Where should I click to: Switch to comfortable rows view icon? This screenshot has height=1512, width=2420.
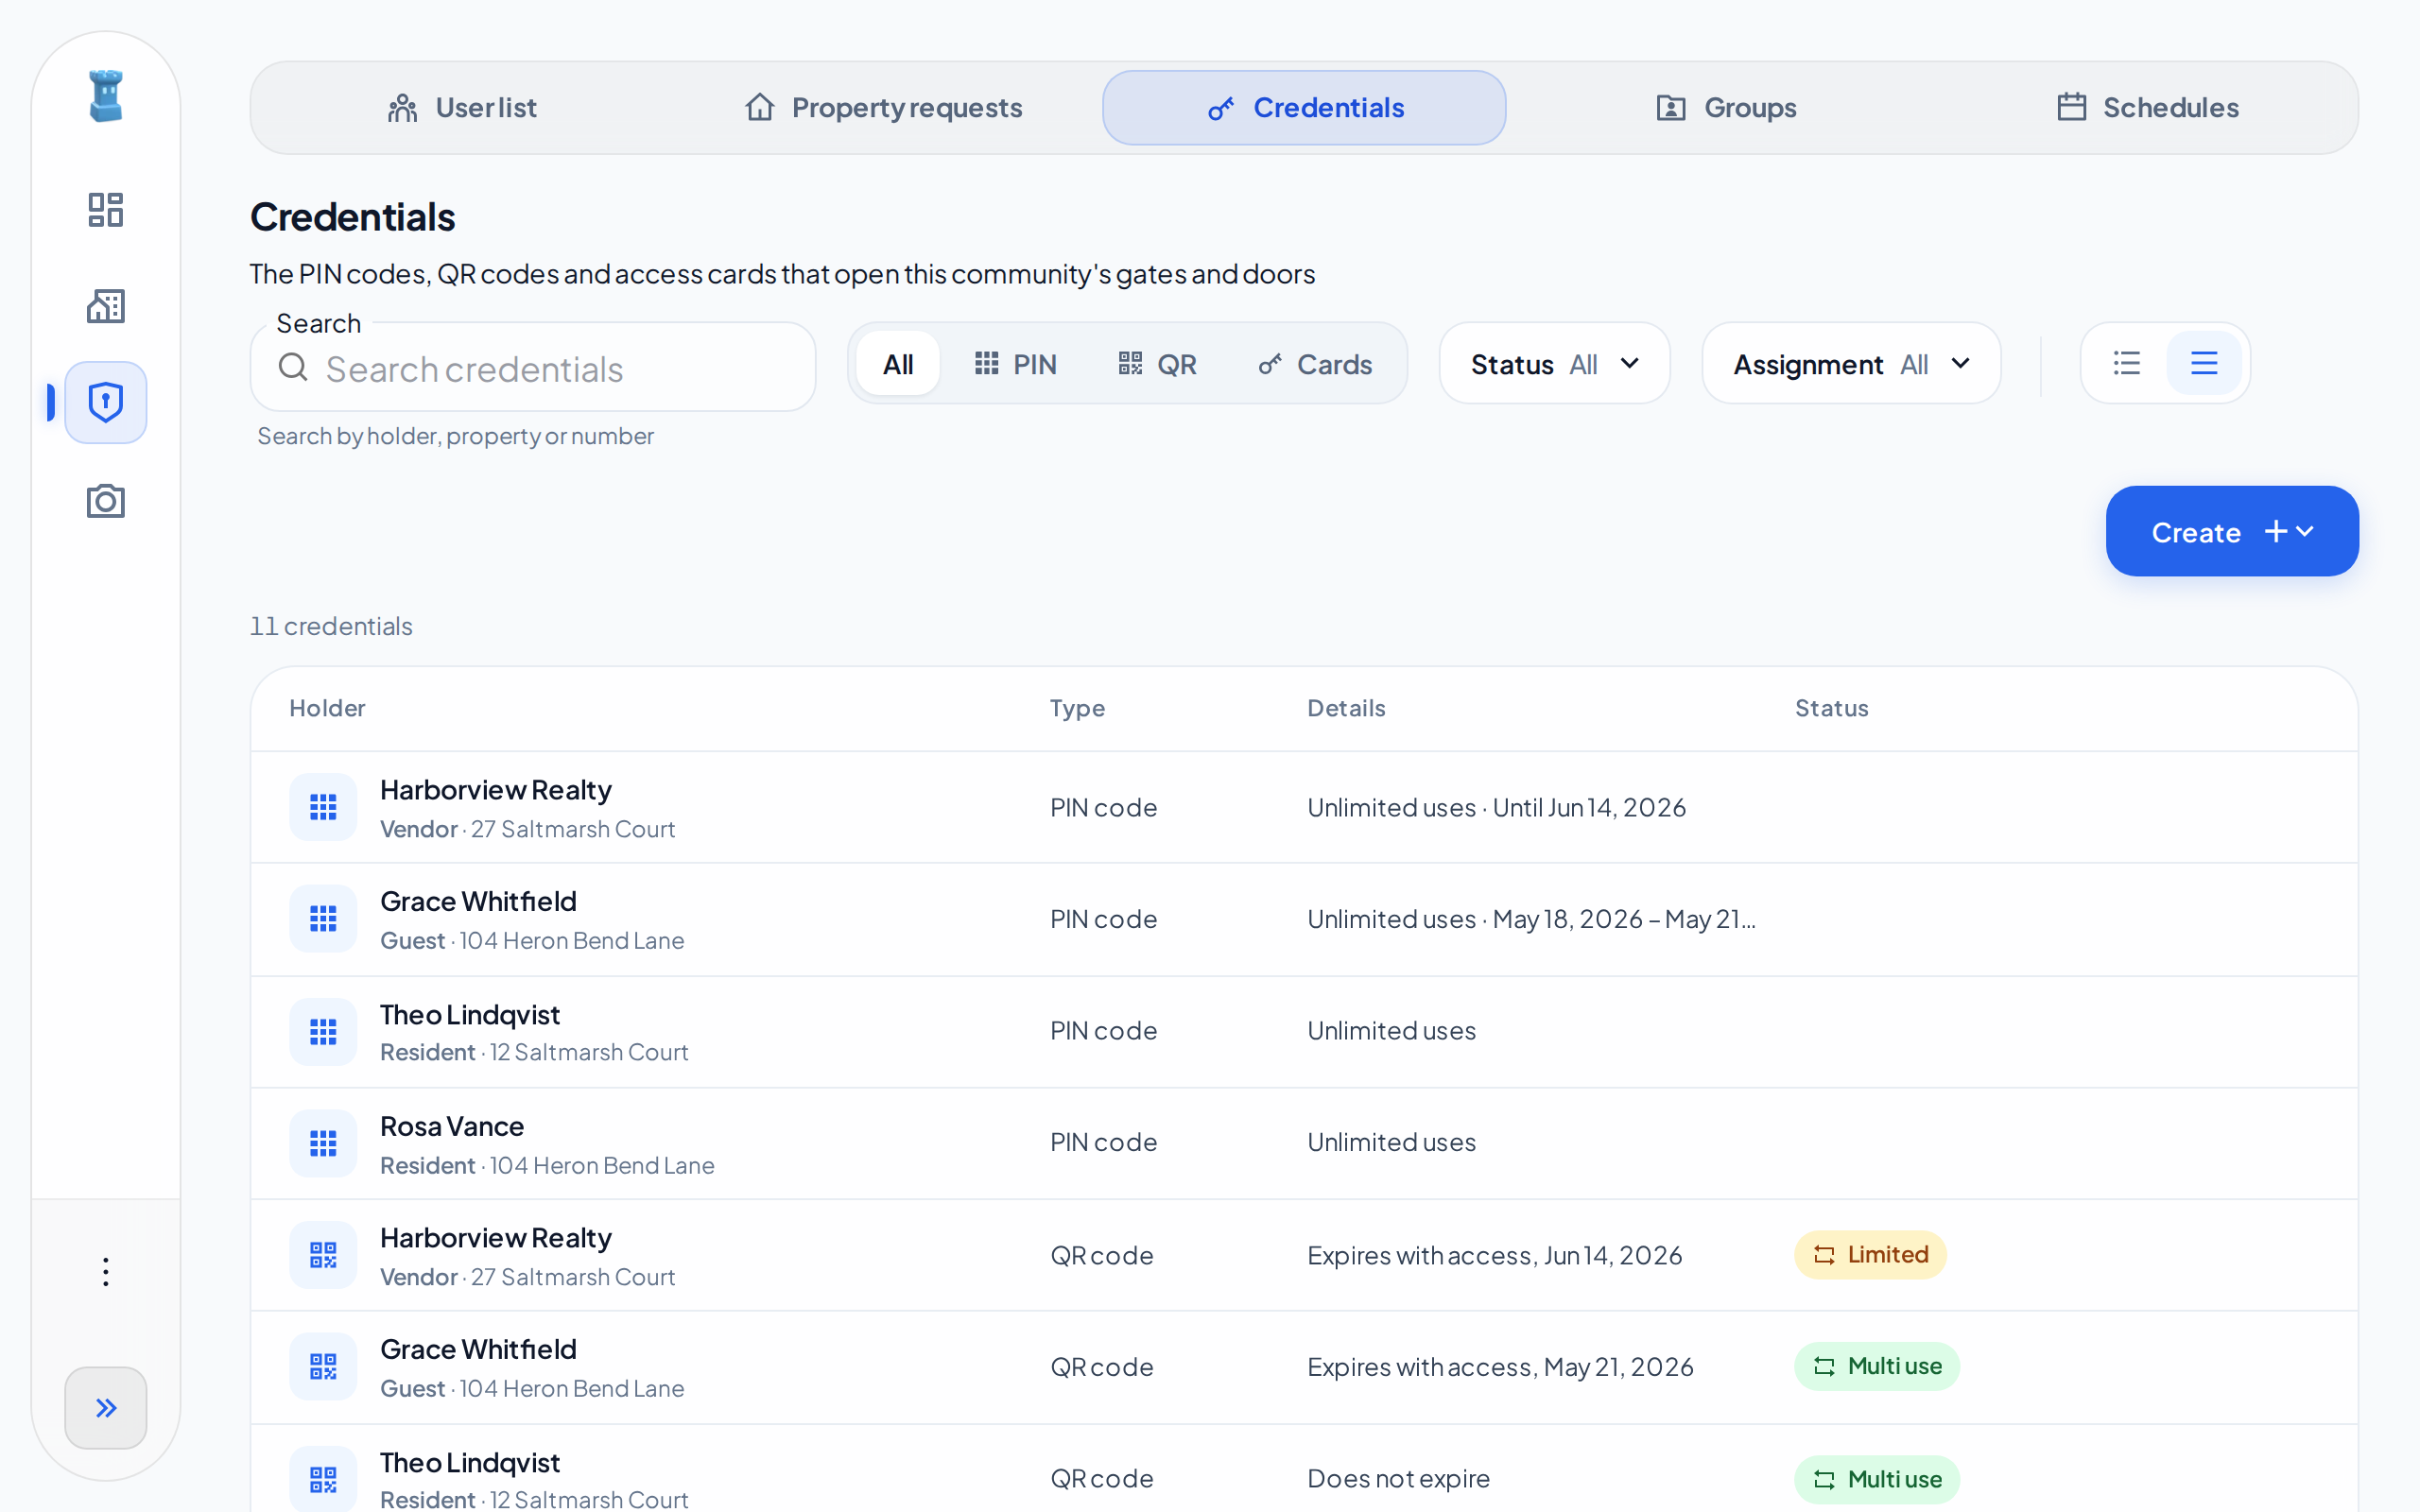[x=2204, y=363]
